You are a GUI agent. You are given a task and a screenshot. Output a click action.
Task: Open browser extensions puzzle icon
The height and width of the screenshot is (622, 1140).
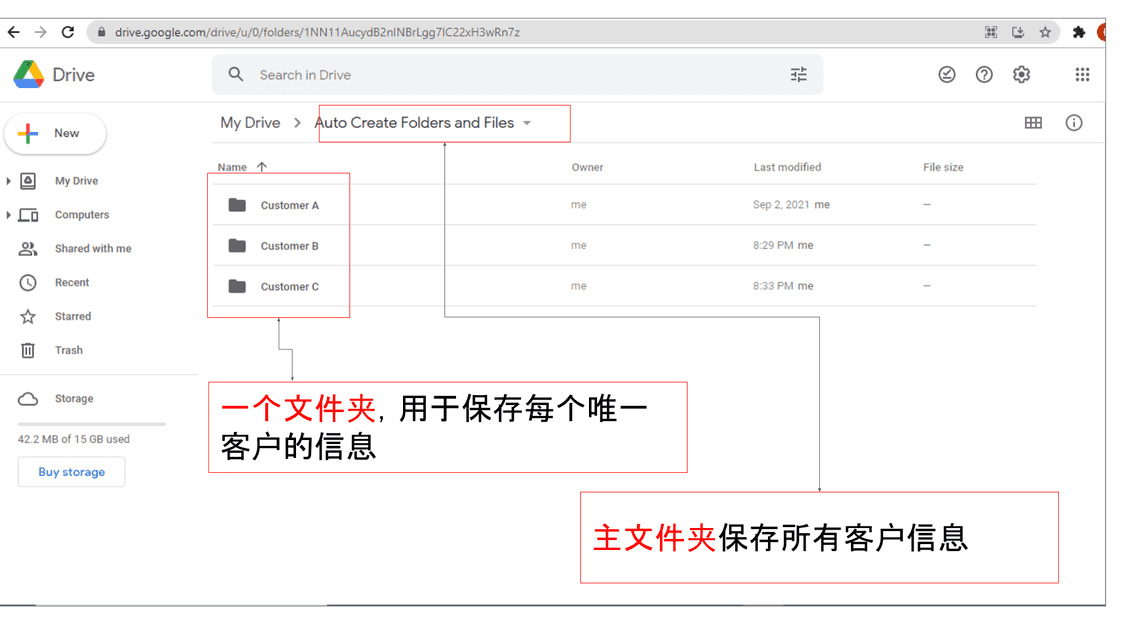tap(1079, 32)
